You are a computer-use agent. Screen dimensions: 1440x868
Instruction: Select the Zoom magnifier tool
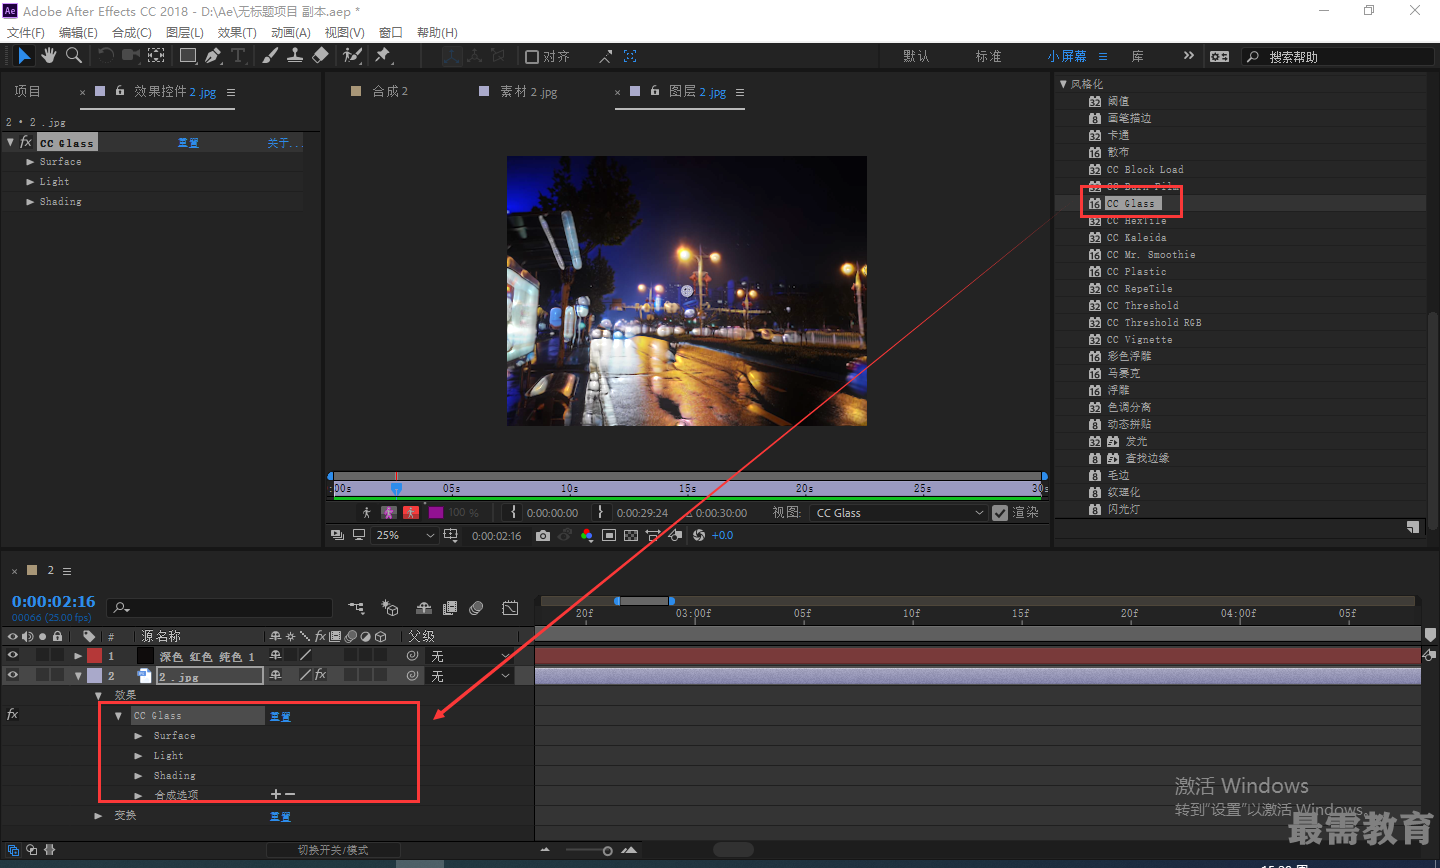(74, 56)
